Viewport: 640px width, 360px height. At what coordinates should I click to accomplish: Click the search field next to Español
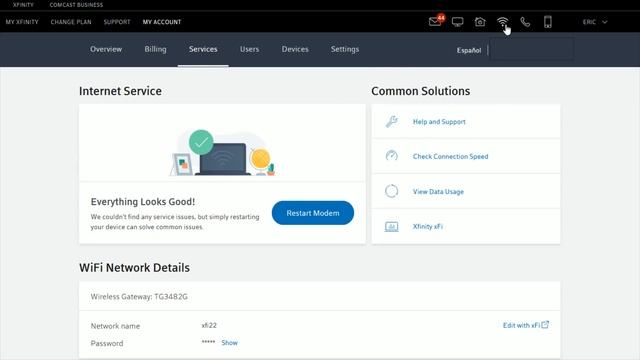[531, 50]
